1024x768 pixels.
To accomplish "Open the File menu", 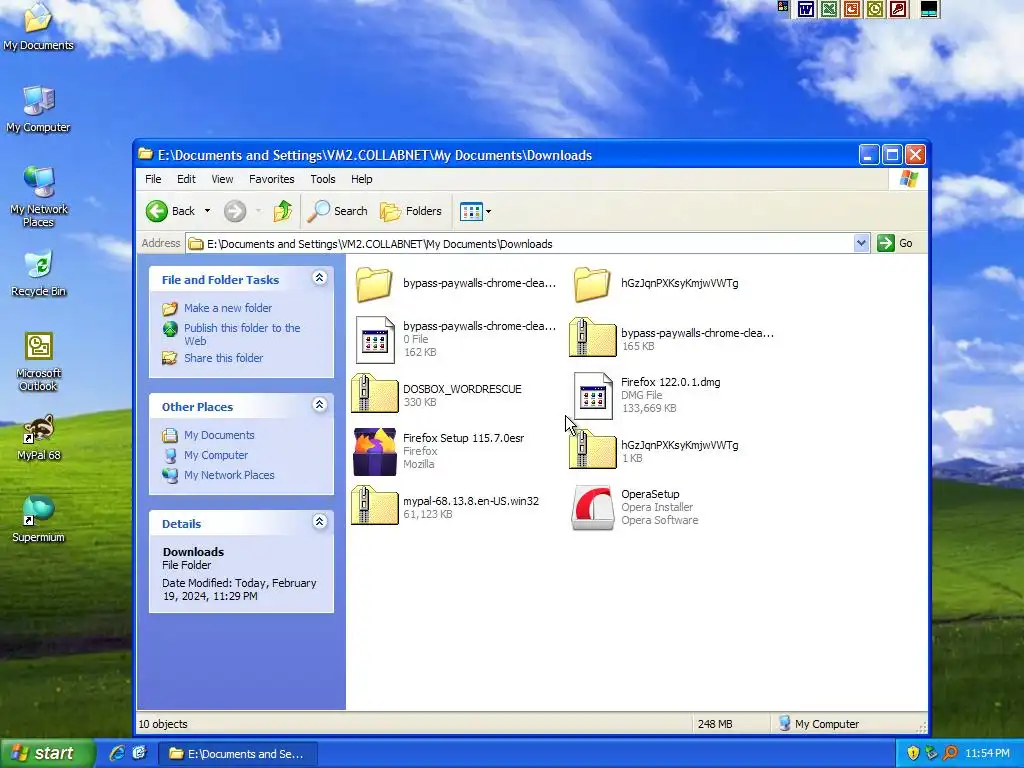I will point(153,179).
